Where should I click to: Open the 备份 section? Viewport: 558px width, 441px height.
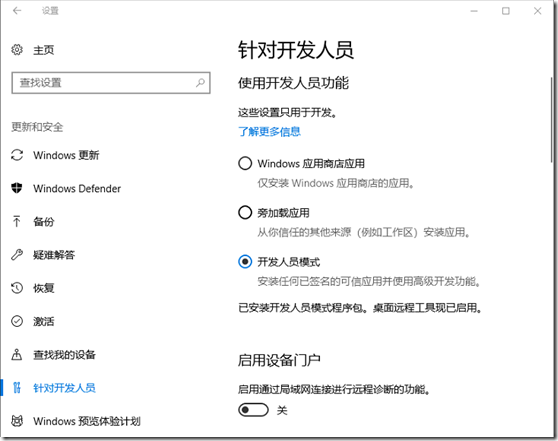pos(44,221)
